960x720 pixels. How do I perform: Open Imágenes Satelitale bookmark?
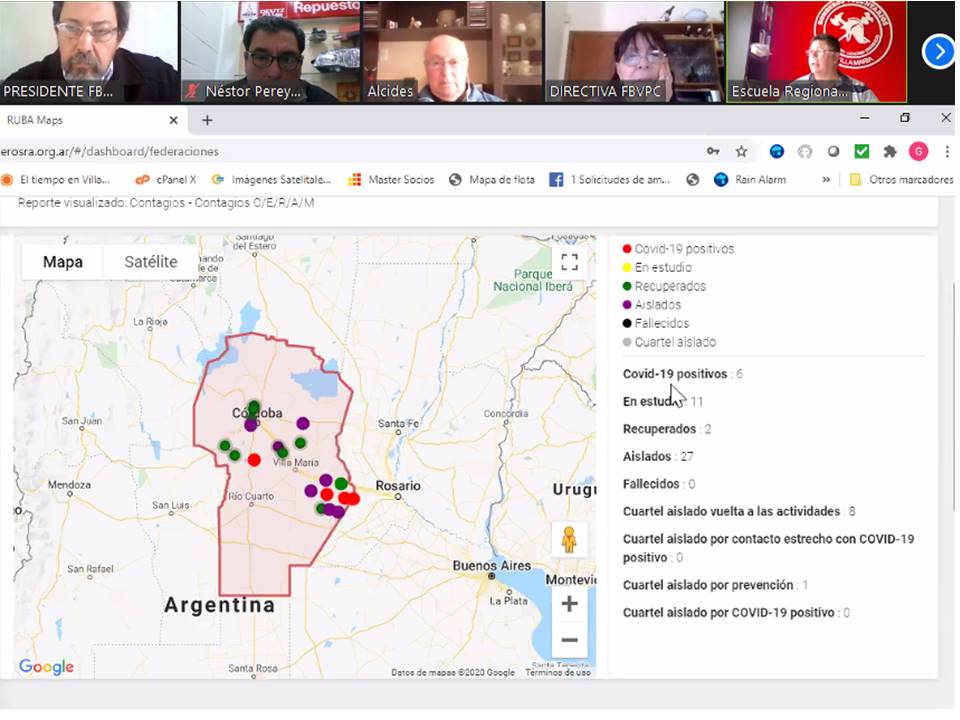271,180
